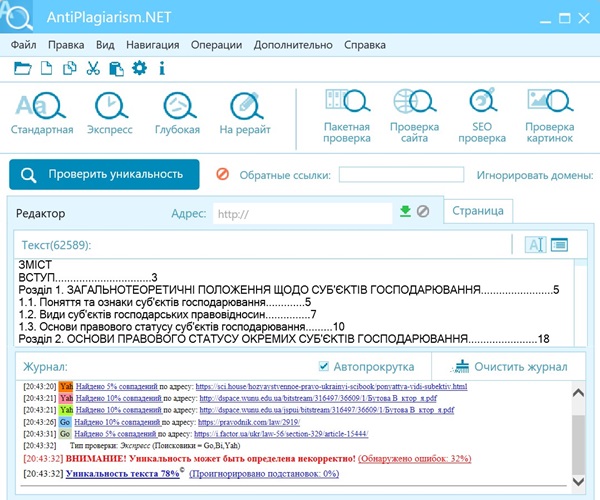
Task: Click journal scrollbar down arrow
Action: coord(579,481)
